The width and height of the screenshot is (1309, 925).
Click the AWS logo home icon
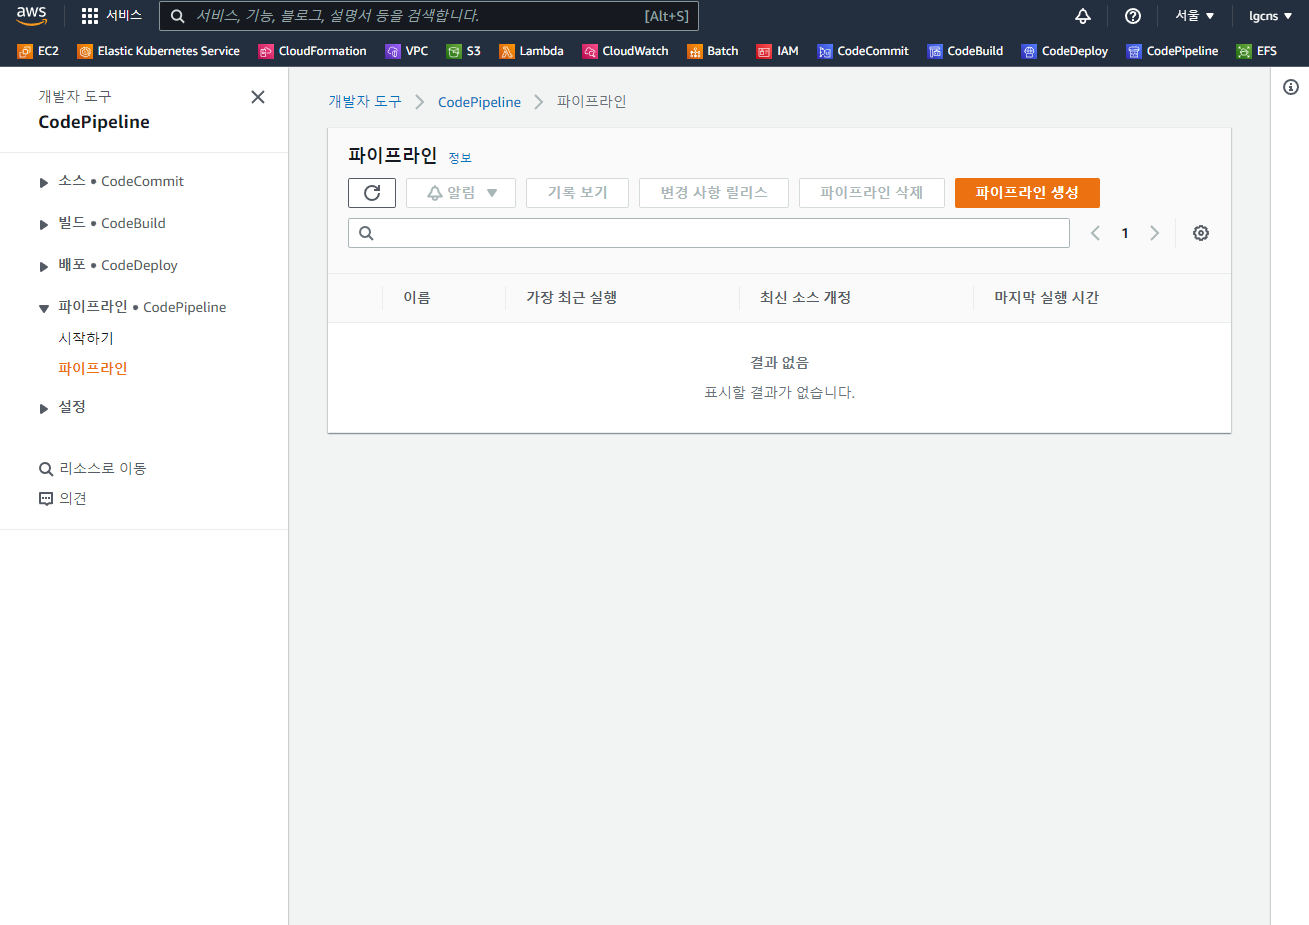point(31,16)
